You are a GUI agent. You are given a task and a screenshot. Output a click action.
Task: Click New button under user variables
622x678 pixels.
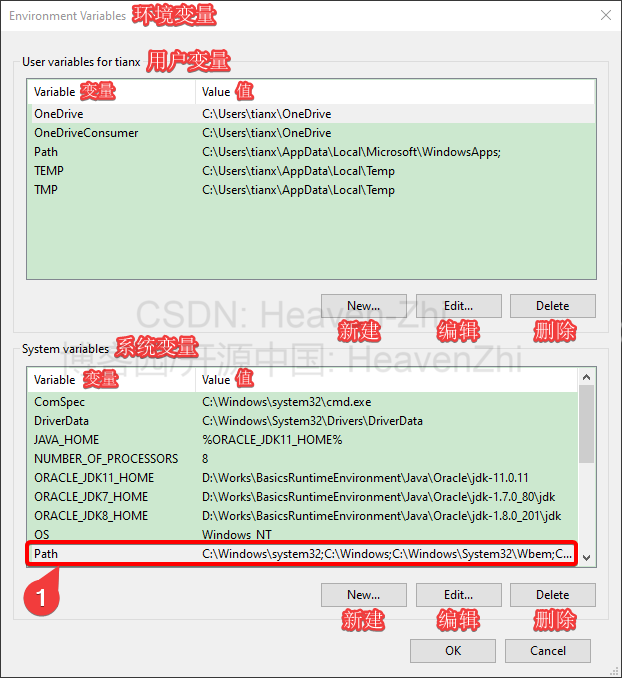(364, 306)
